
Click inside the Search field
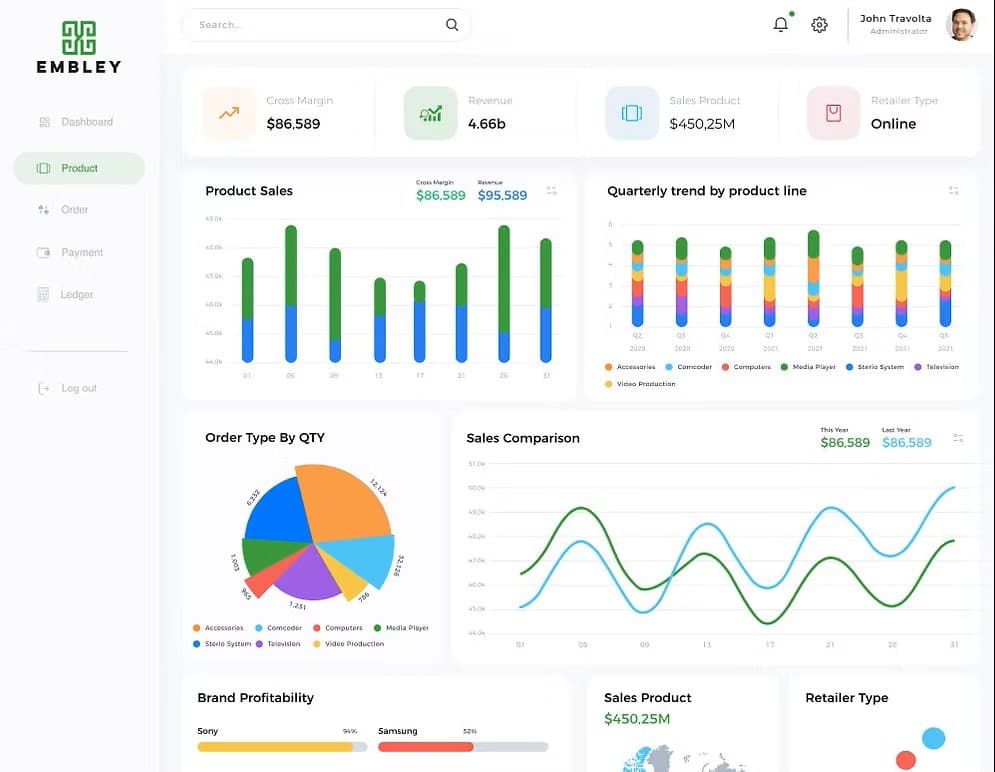point(310,24)
